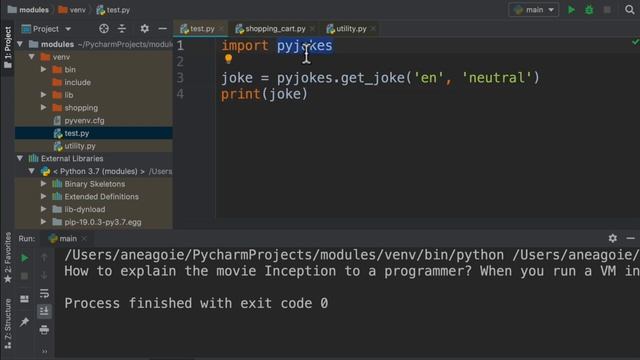Expand pip-19.0.3-py3.7.egg node

(44, 222)
